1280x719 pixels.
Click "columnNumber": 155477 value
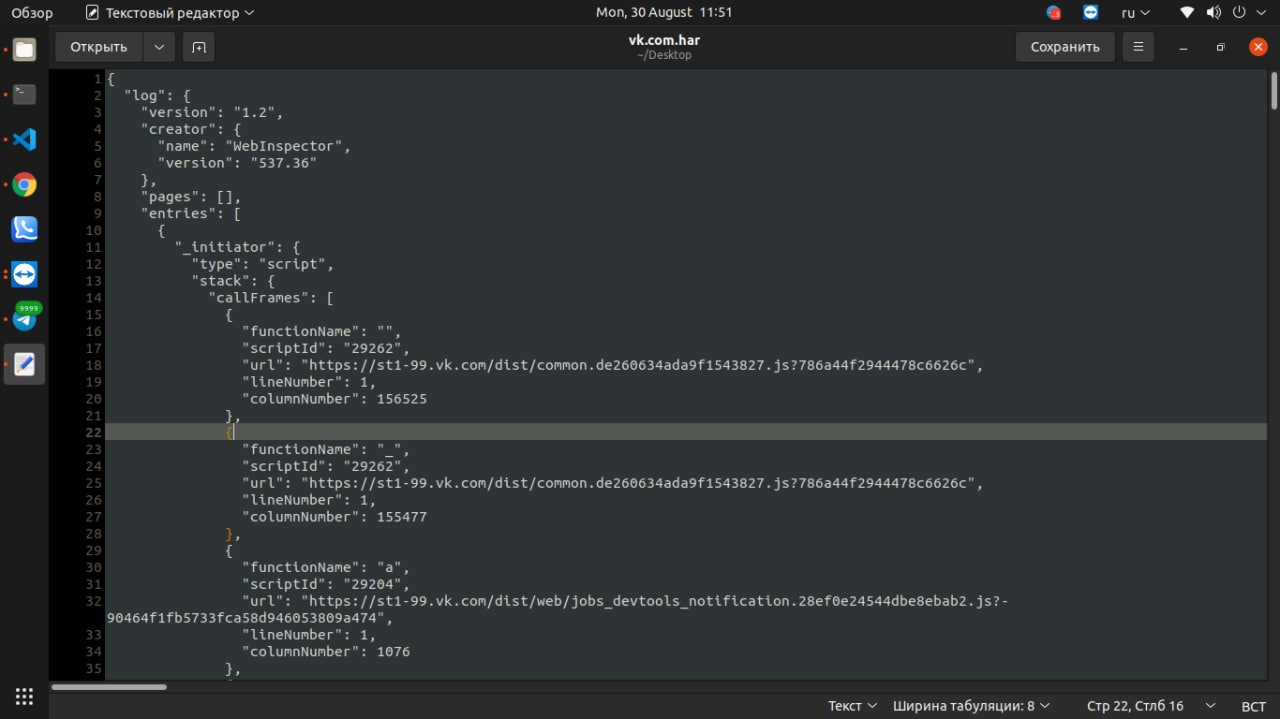[x=402, y=517]
